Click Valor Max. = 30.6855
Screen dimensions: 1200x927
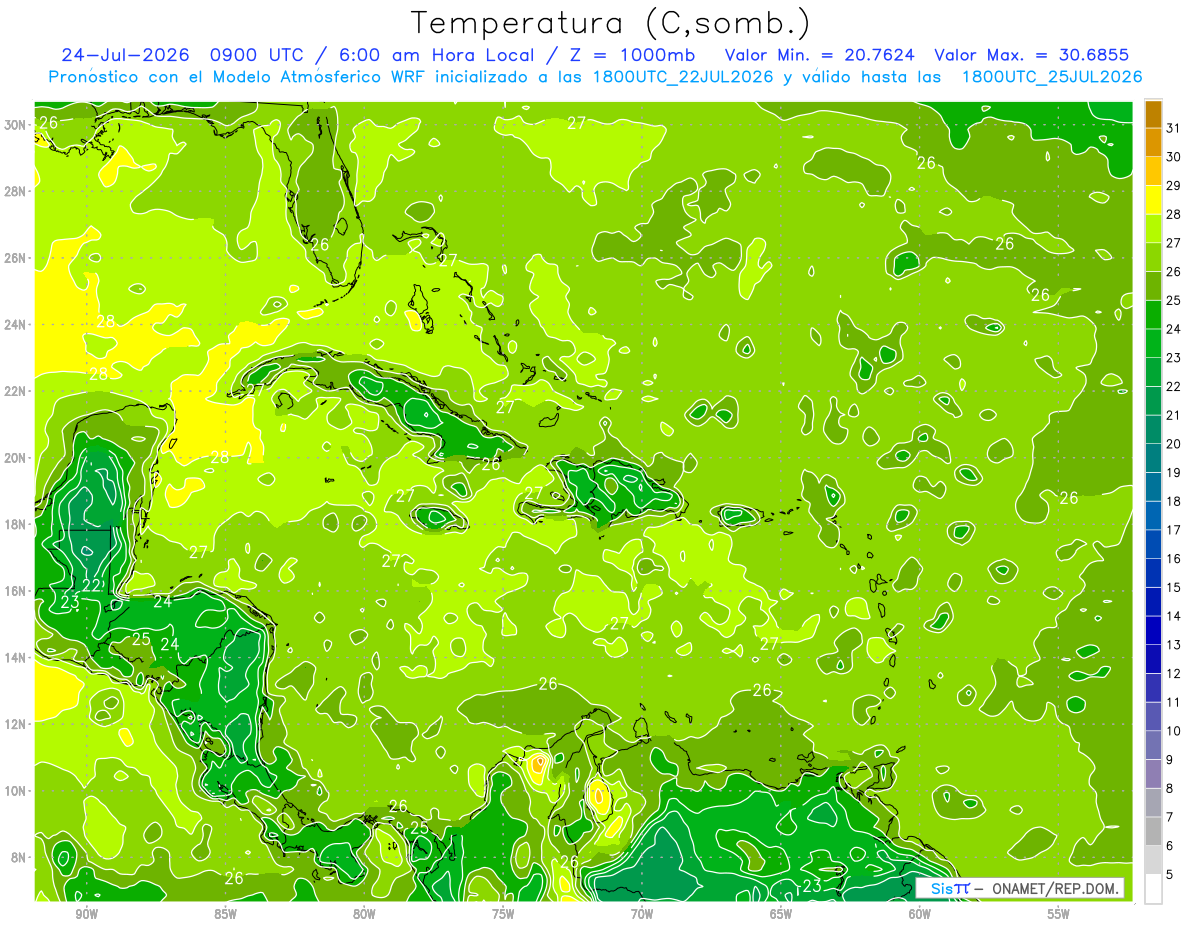pyautogui.click(x=1032, y=55)
